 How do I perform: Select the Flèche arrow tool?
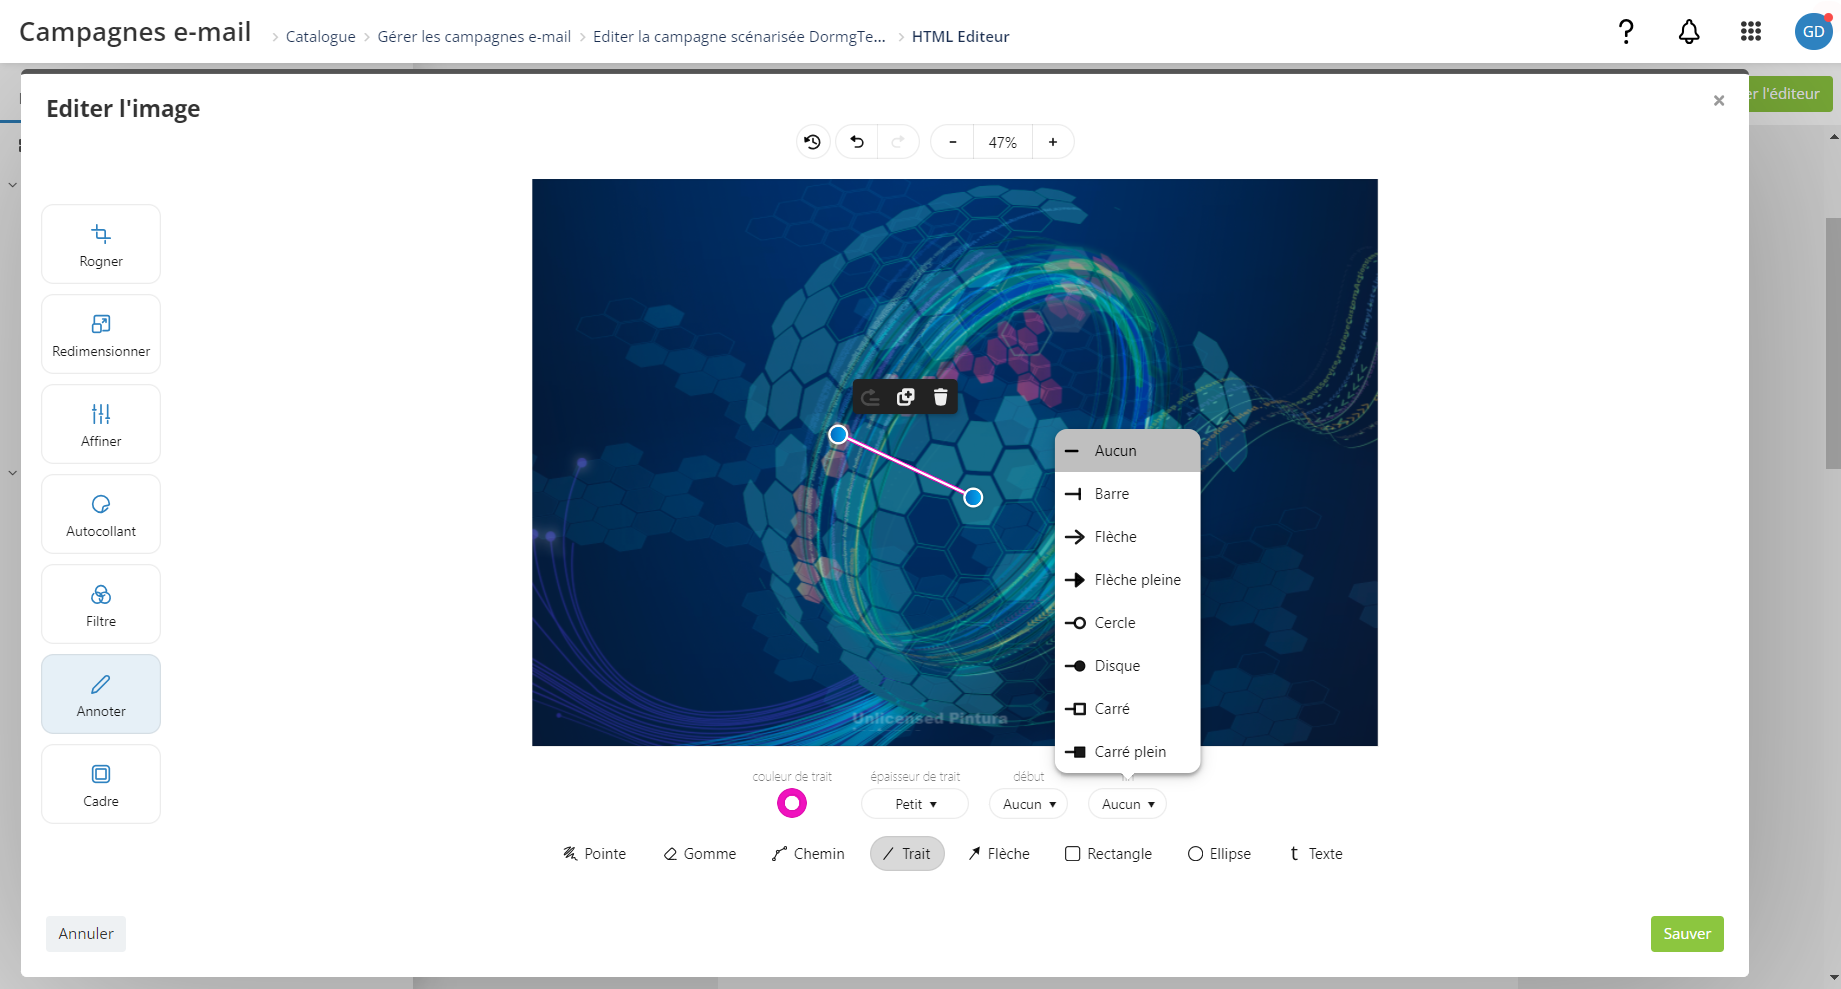998,854
